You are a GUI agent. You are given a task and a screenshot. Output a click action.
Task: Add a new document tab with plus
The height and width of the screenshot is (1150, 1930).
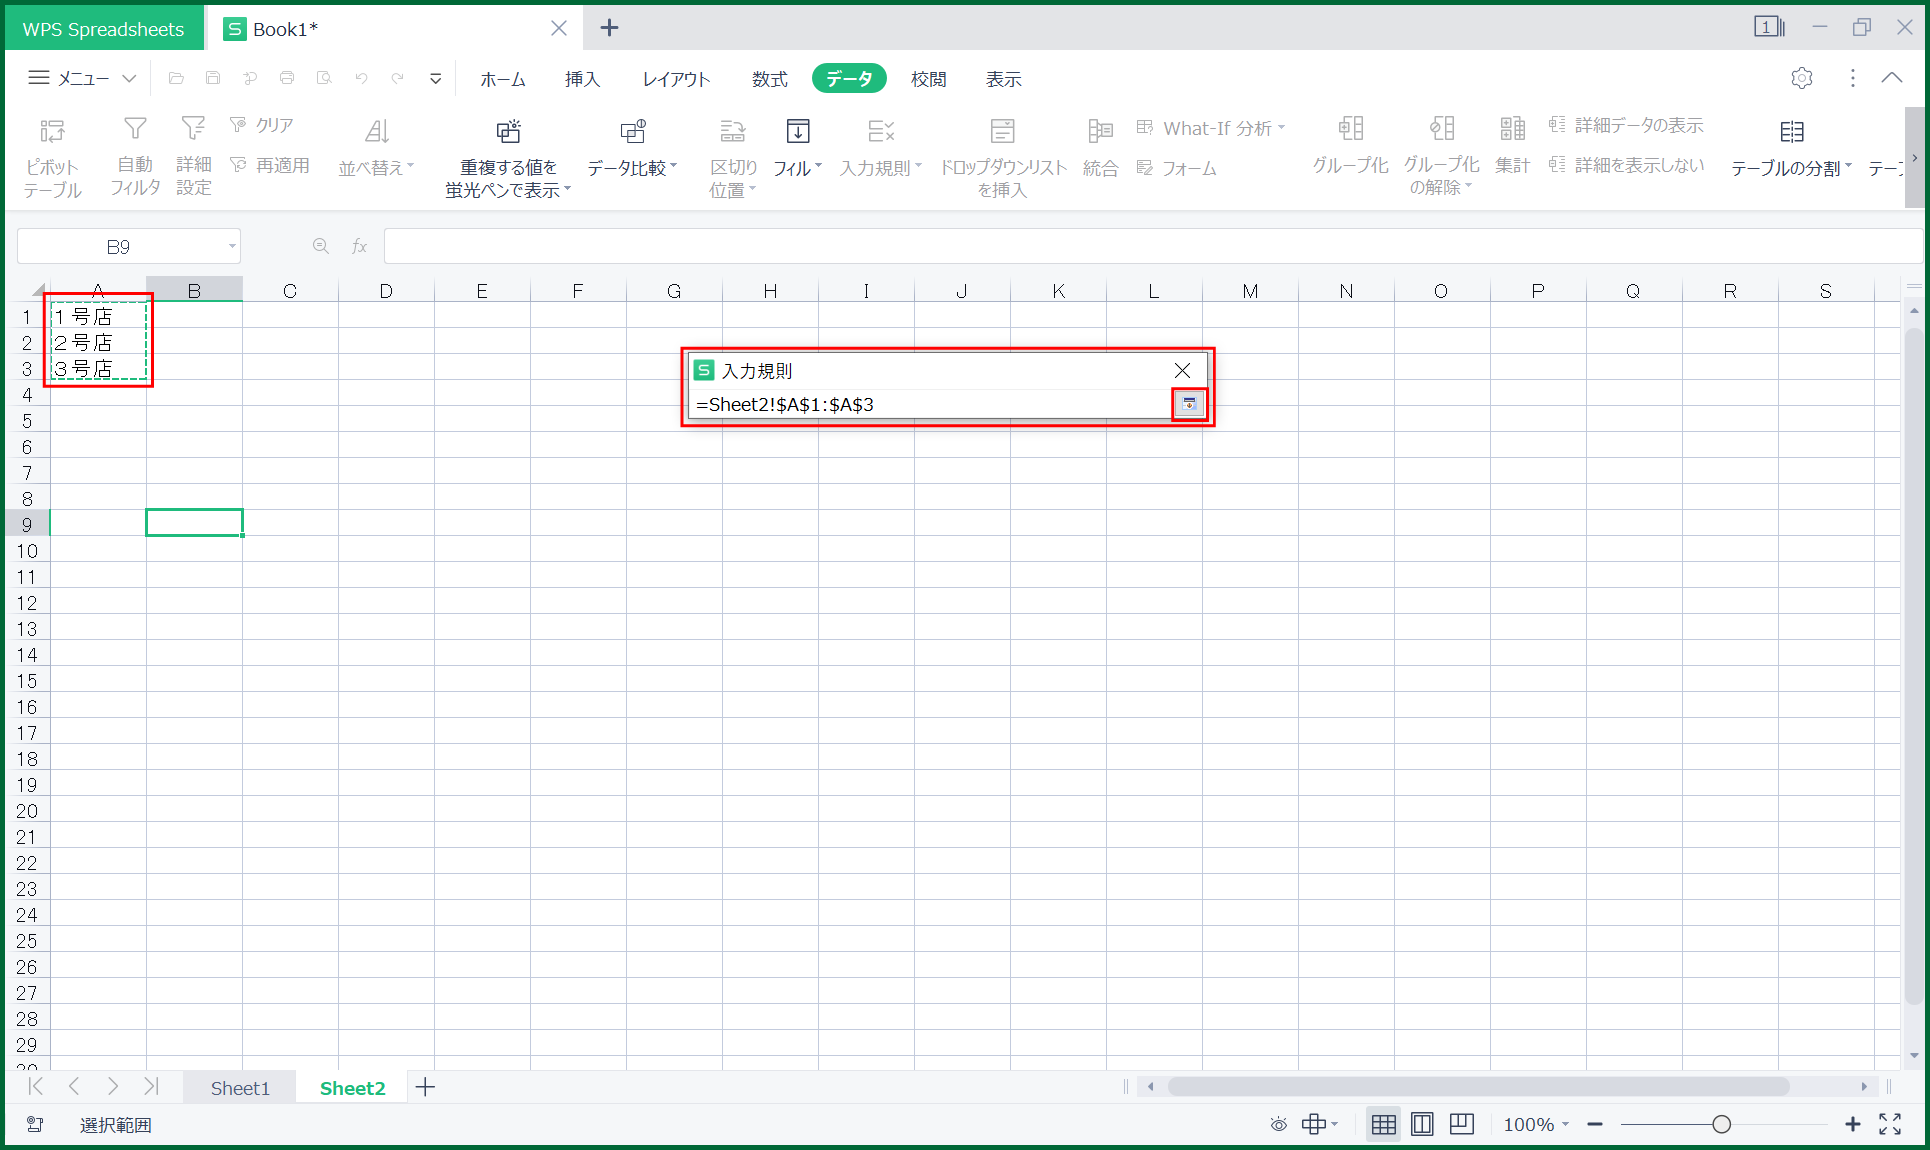609,28
